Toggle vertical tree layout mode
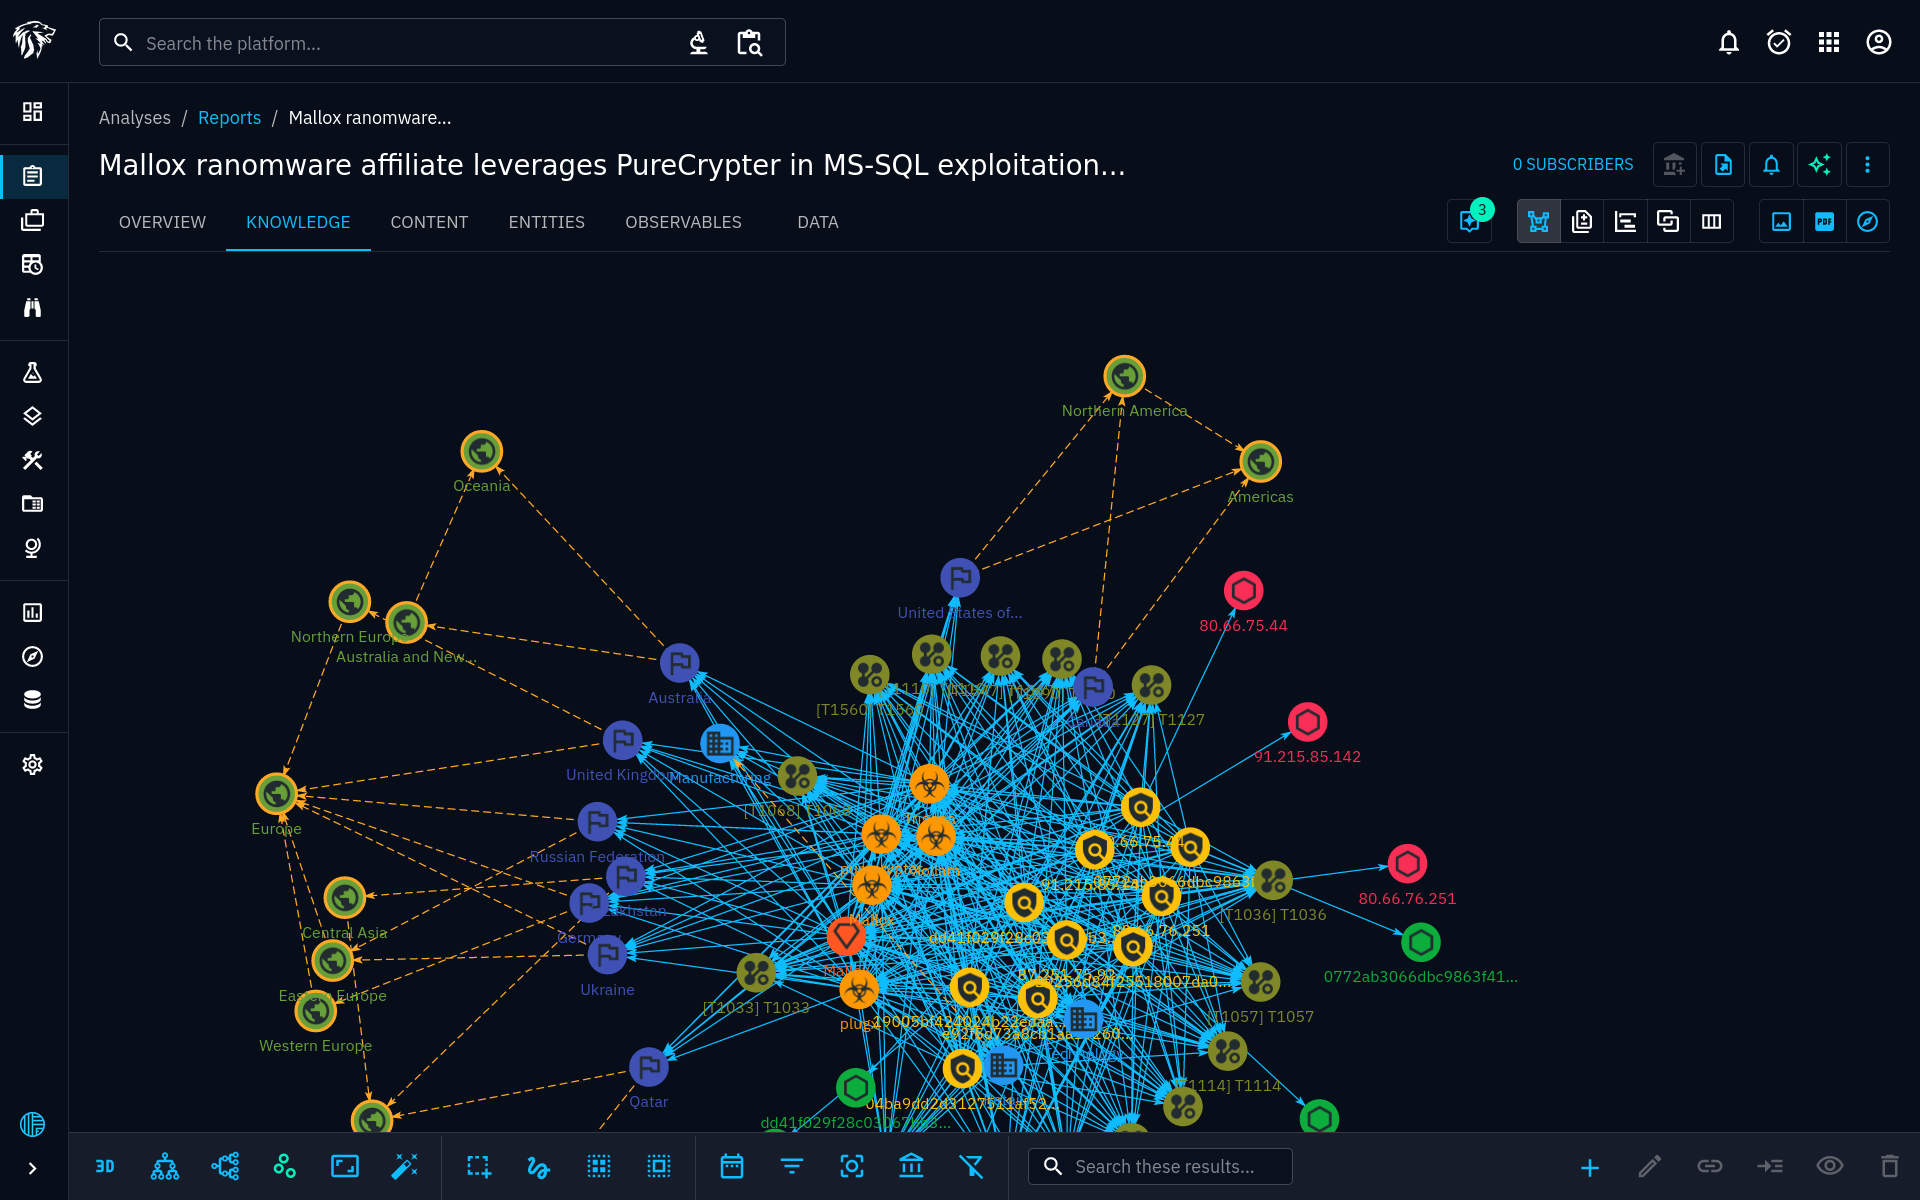The height and width of the screenshot is (1200, 1920). 165,1166
